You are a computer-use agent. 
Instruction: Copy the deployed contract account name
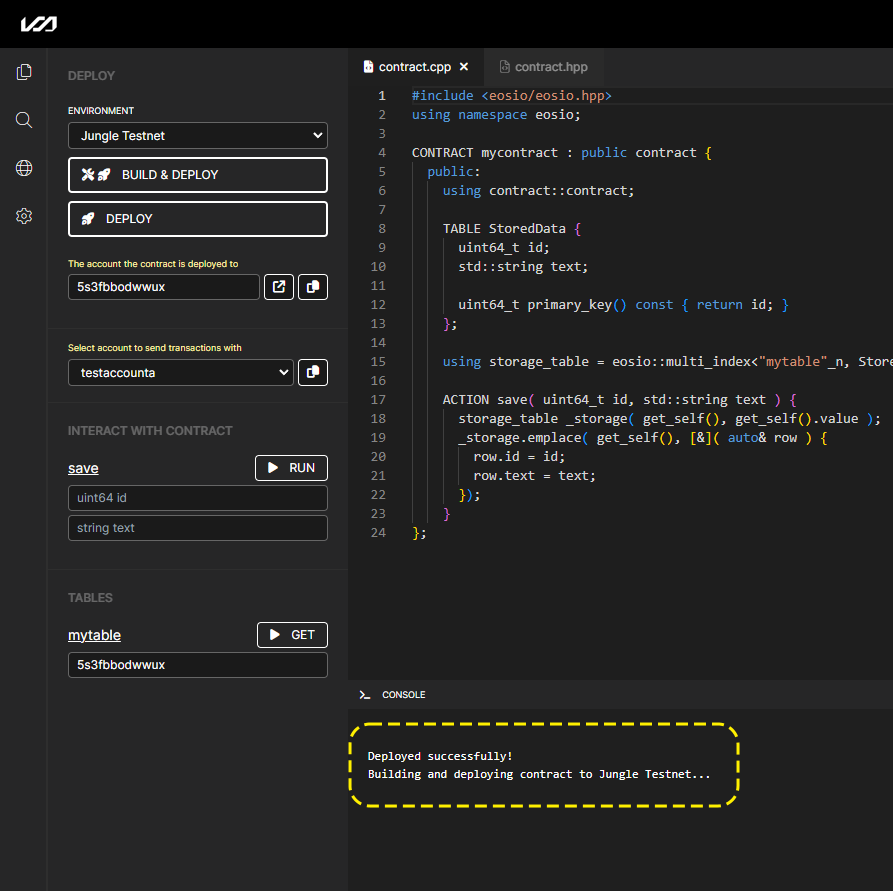coord(313,287)
